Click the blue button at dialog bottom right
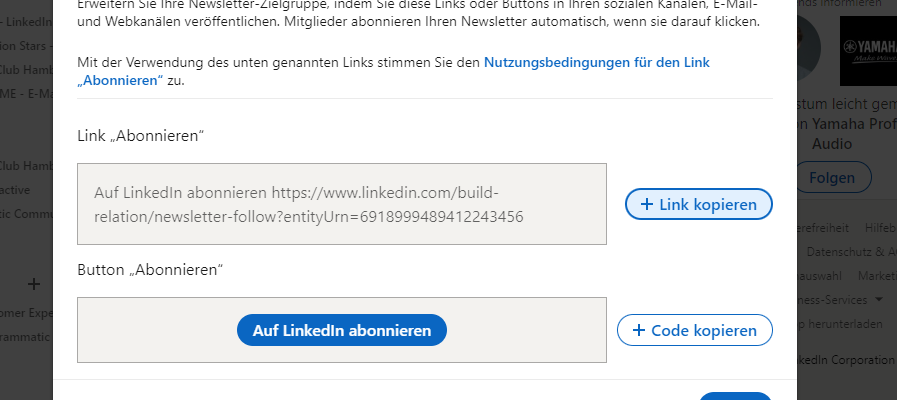 click(x=734, y=395)
